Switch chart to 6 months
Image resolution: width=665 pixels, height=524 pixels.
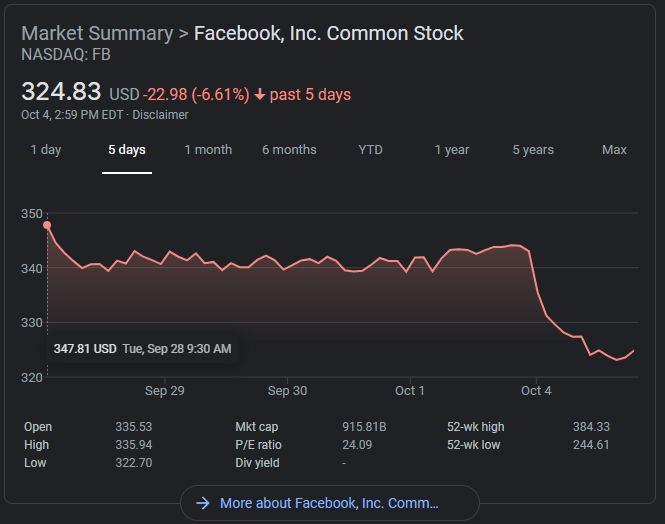tap(289, 150)
